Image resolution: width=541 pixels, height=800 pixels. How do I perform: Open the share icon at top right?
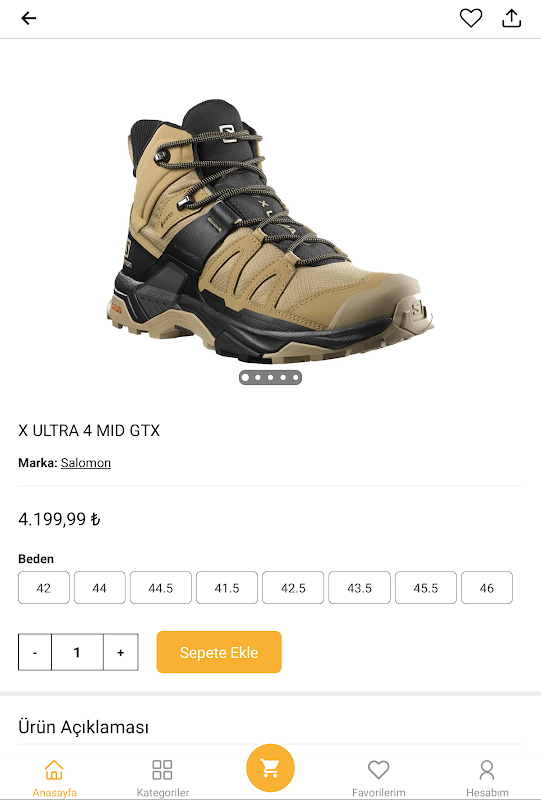(511, 18)
